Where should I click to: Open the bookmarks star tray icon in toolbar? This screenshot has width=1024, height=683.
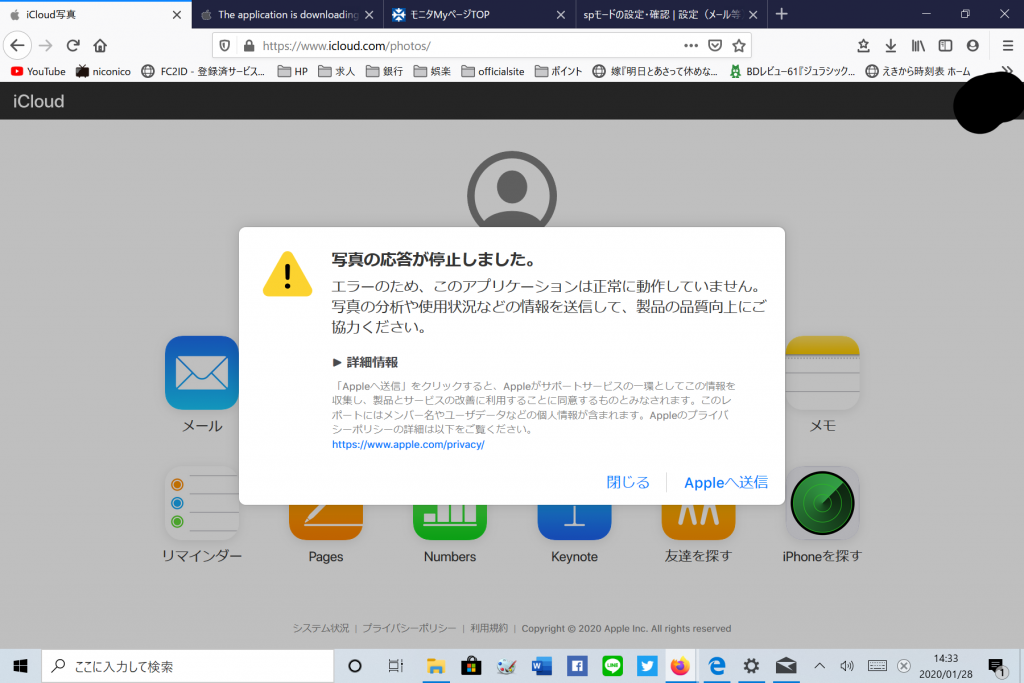[x=863, y=46]
